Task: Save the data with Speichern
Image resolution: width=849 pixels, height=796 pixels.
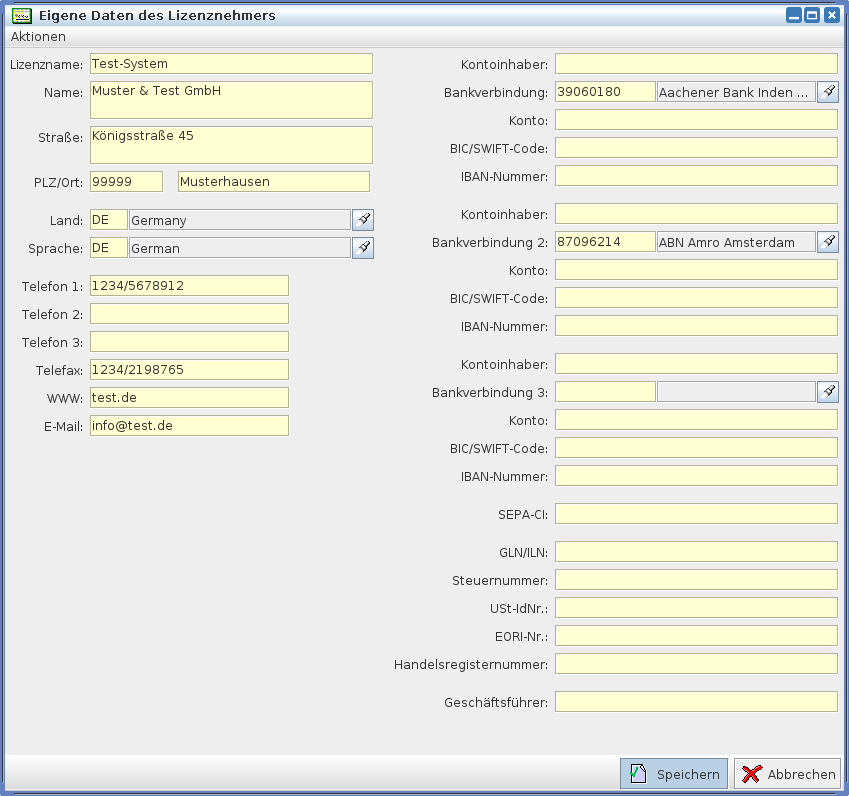Action: tap(674, 774)
